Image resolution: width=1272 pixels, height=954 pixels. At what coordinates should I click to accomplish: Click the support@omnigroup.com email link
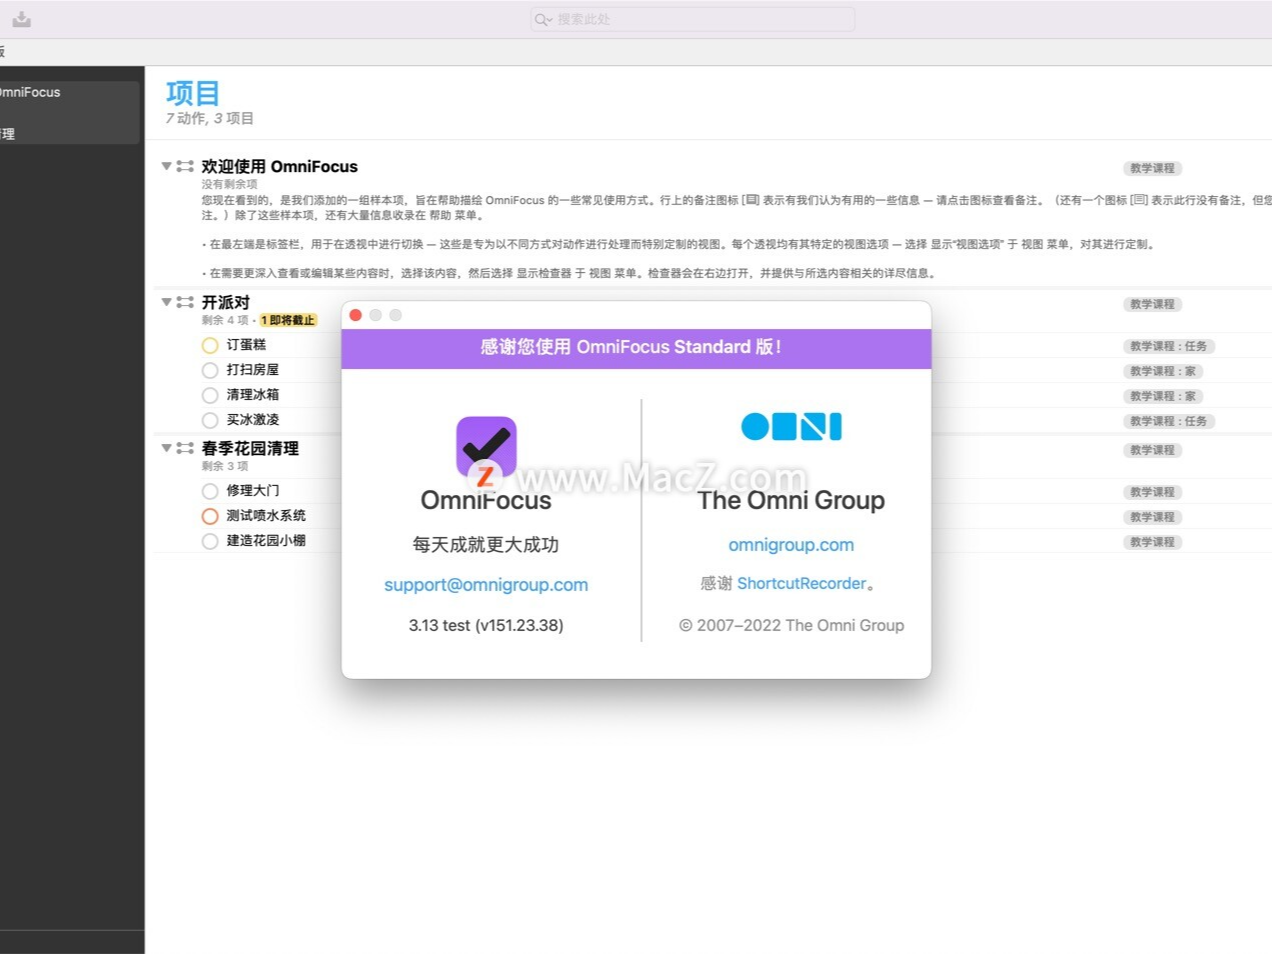486,584
